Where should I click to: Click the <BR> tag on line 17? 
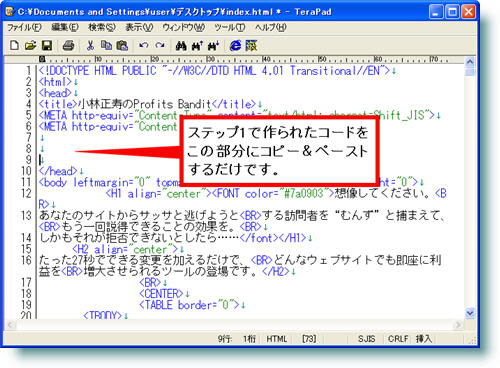point(150,283)
